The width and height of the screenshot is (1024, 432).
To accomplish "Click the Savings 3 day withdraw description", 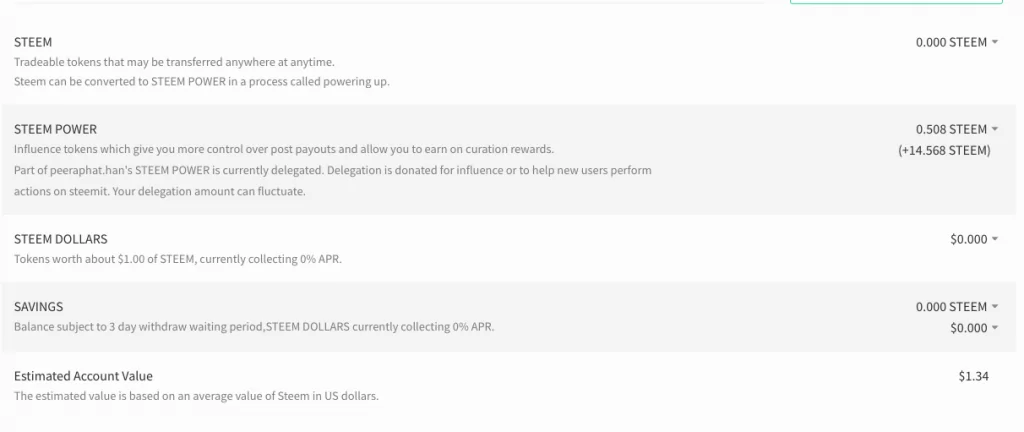I will click(x=254, y=327).
